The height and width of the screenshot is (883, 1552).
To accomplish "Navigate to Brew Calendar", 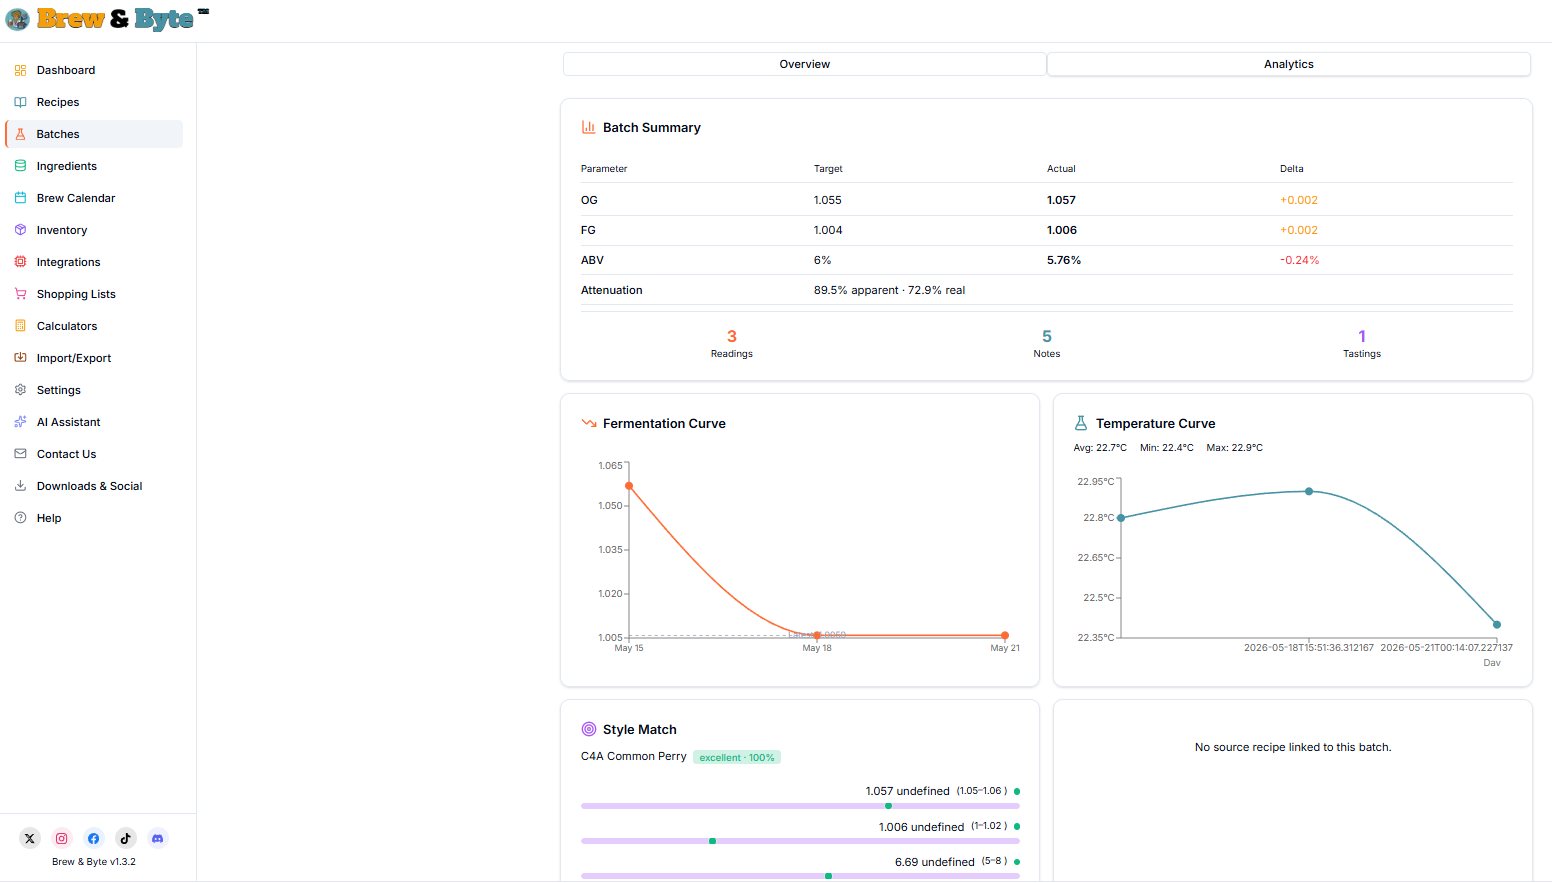I will pos(94,198).
